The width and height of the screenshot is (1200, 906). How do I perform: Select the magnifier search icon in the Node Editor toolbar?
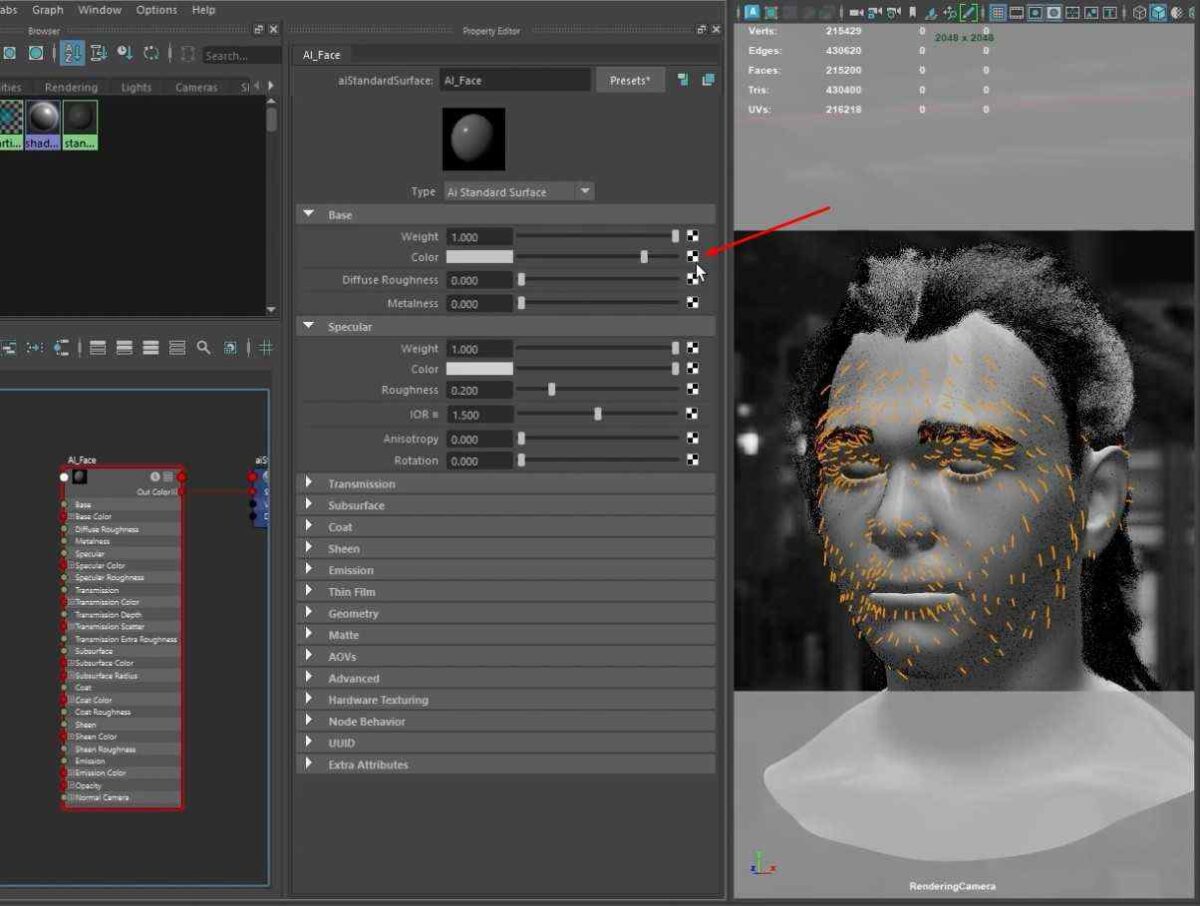[x=203, y=348]
